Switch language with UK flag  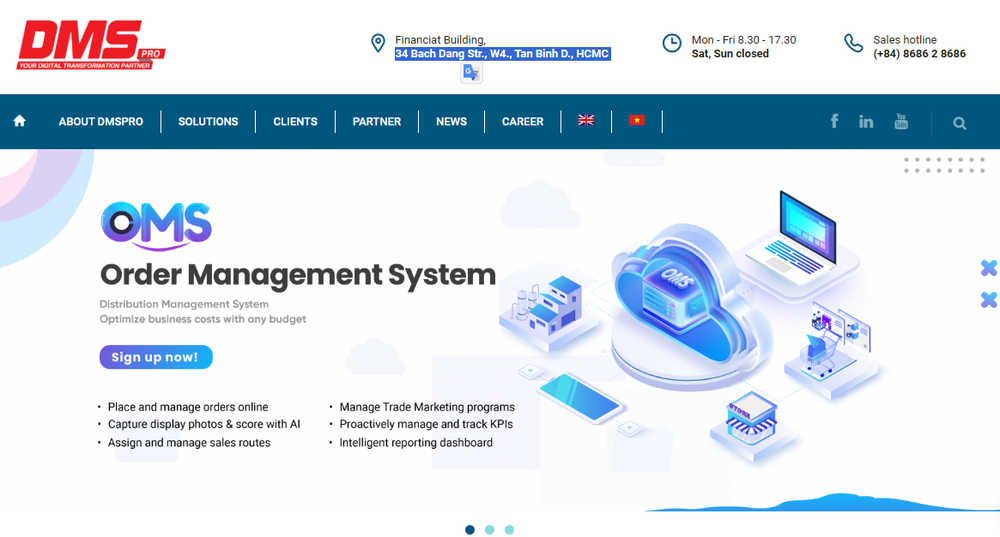[x=586, y=120]
